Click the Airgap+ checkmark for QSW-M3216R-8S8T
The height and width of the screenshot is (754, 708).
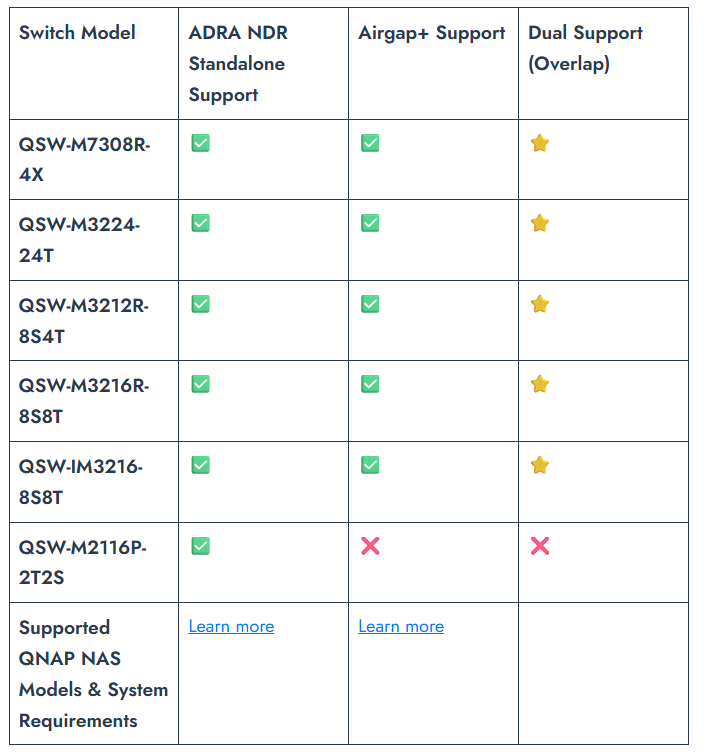pos(370,384)
